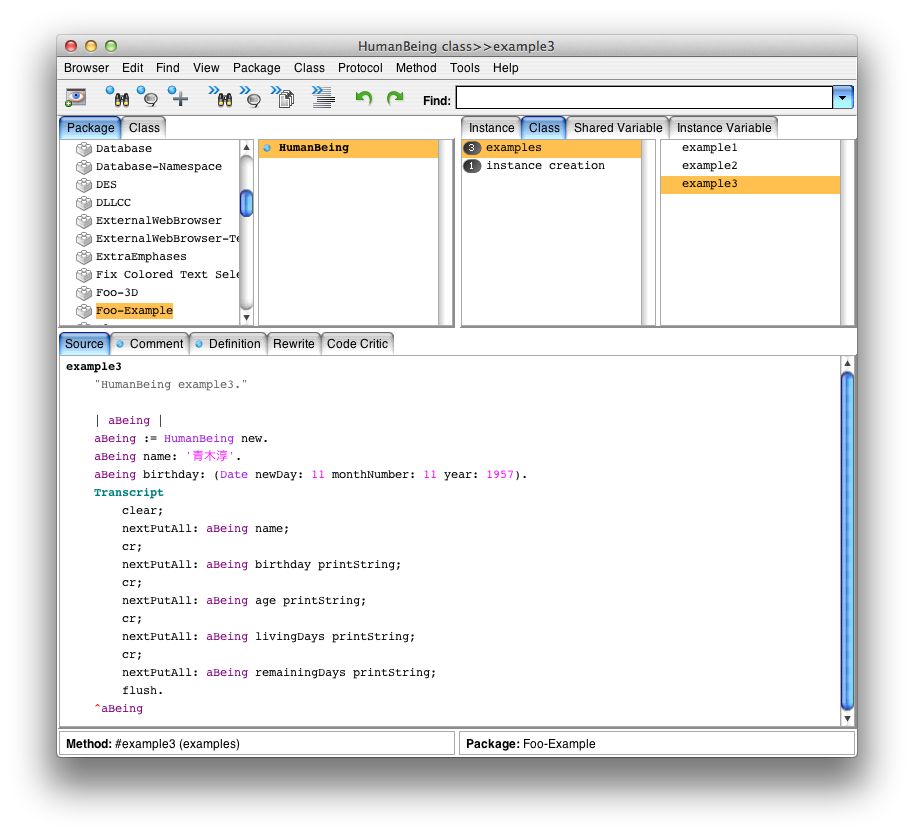Viewport: 914px width, 836px height.
Task: Click the package list scrollbar thumb
Action: [247, 203]
